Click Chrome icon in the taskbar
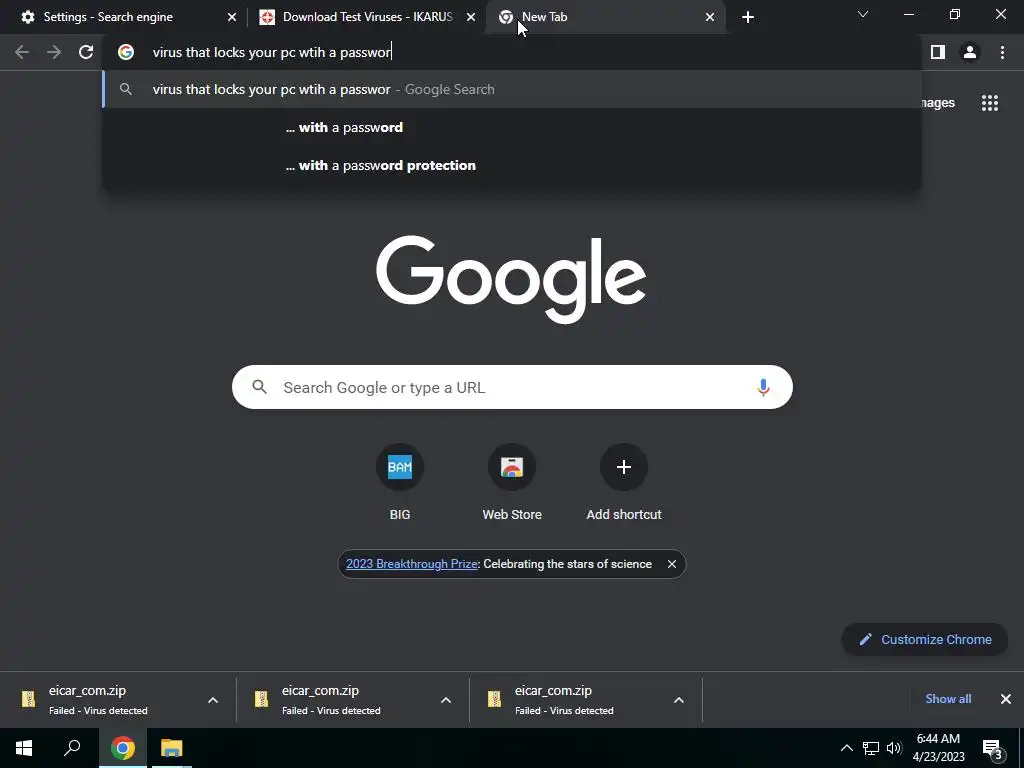 pyautogui.click(x=122, y=748)
